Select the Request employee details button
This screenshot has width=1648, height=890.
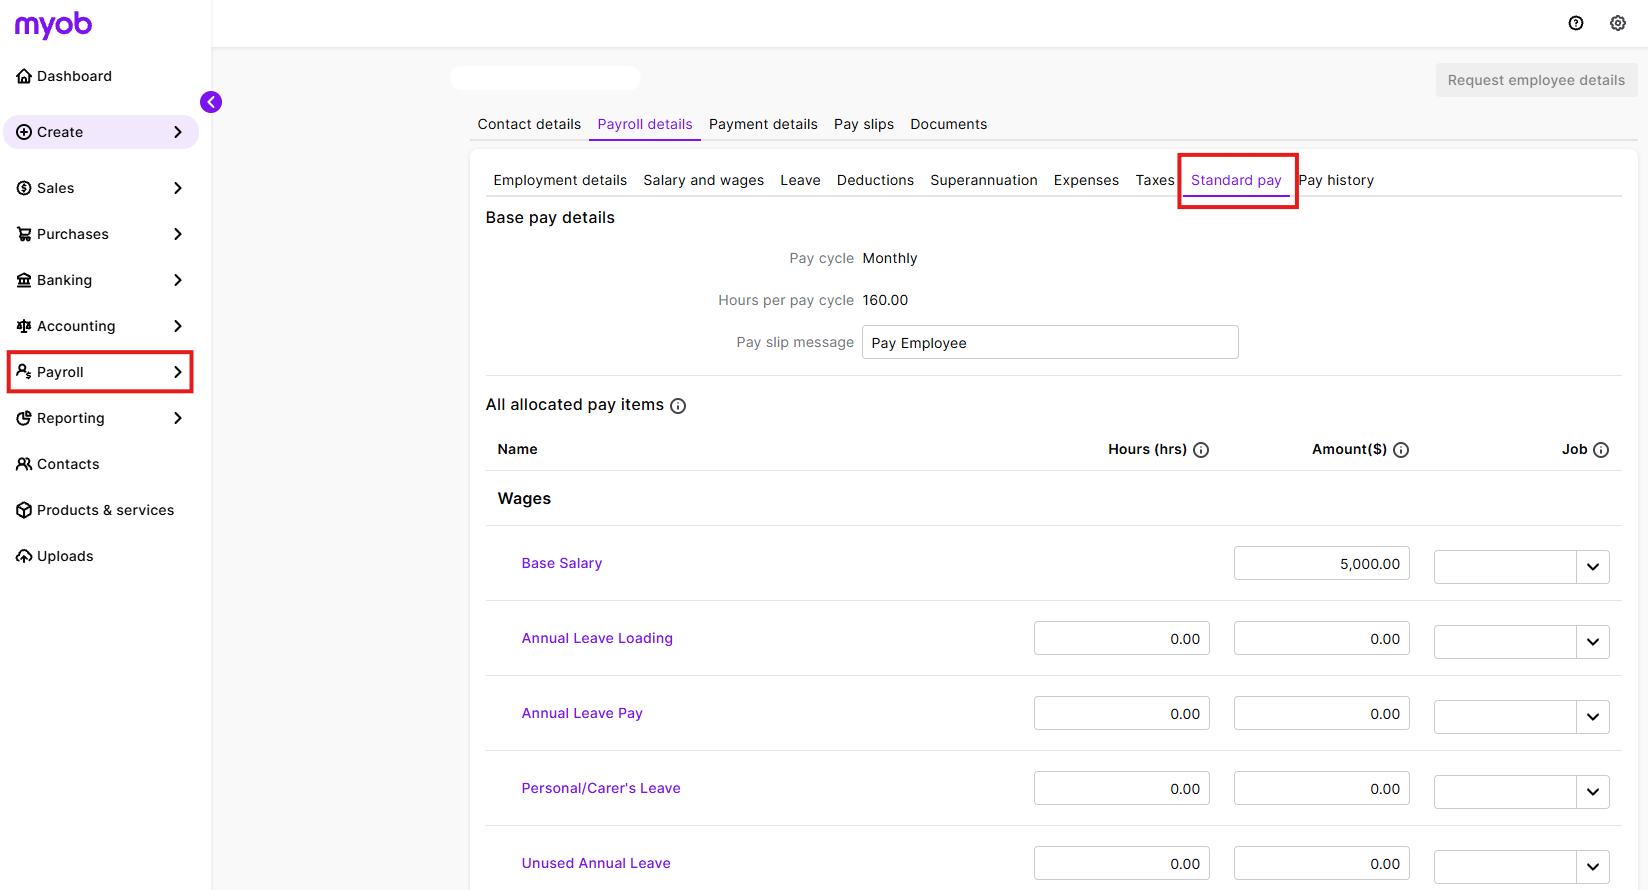click(x=1536, y=80)
